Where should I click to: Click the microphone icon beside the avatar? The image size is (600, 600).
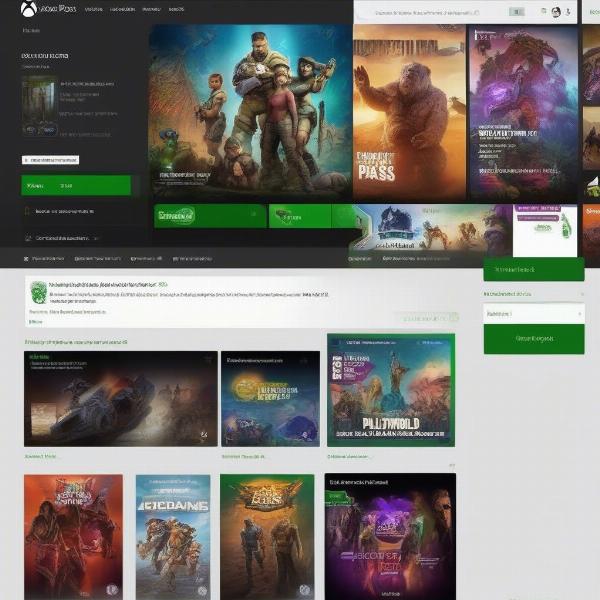tap(568, 12)
